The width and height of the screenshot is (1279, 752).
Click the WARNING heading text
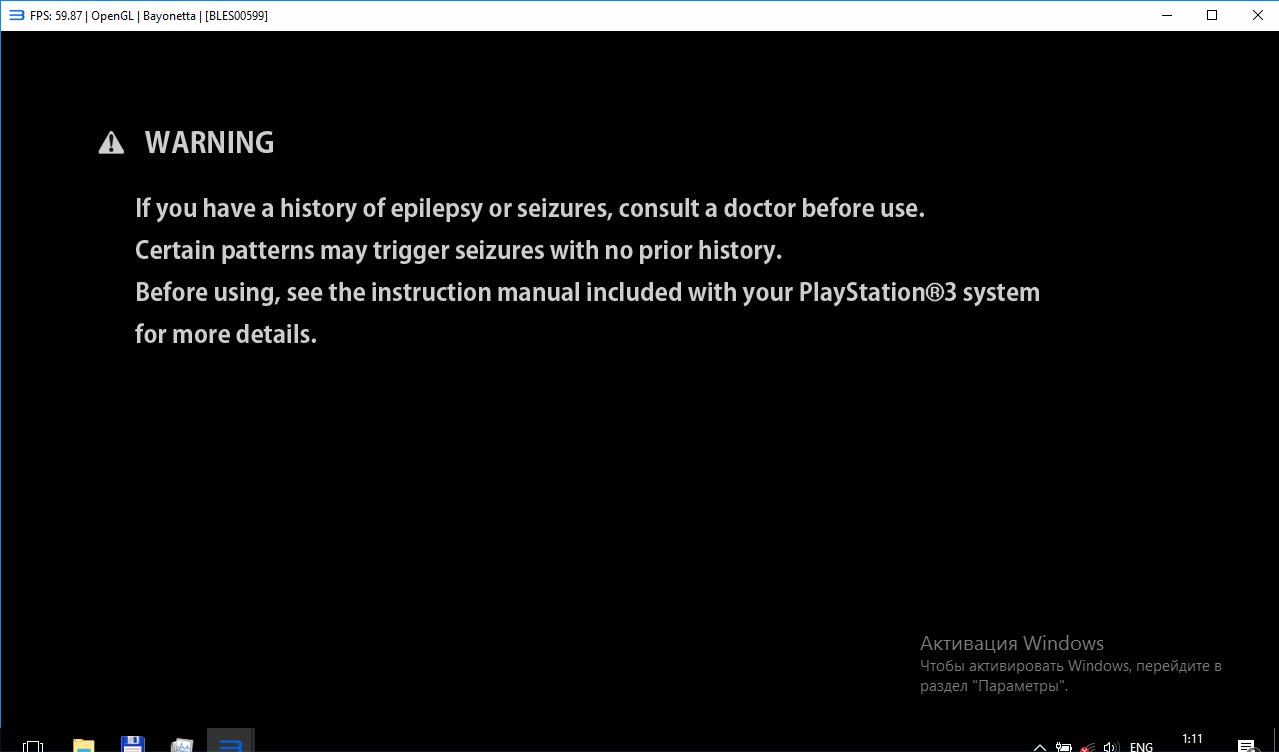pyautogui.click(x=209, y=143)
